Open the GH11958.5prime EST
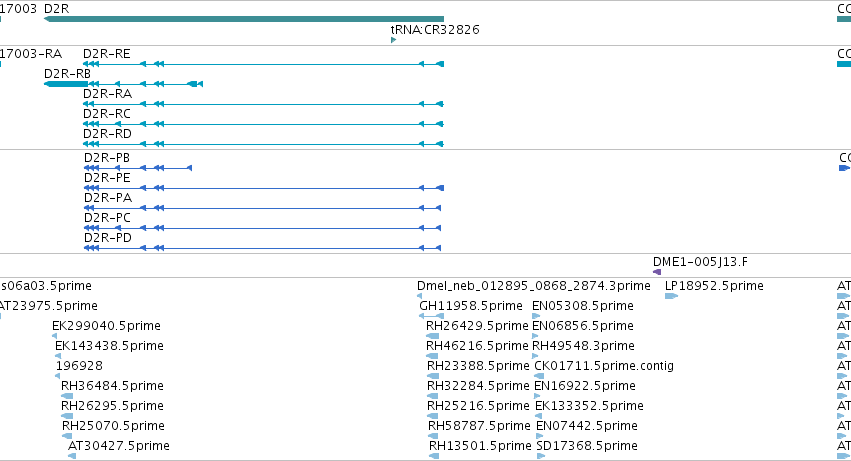Viewport: 851px width, 461px height. tap(431, 316)
